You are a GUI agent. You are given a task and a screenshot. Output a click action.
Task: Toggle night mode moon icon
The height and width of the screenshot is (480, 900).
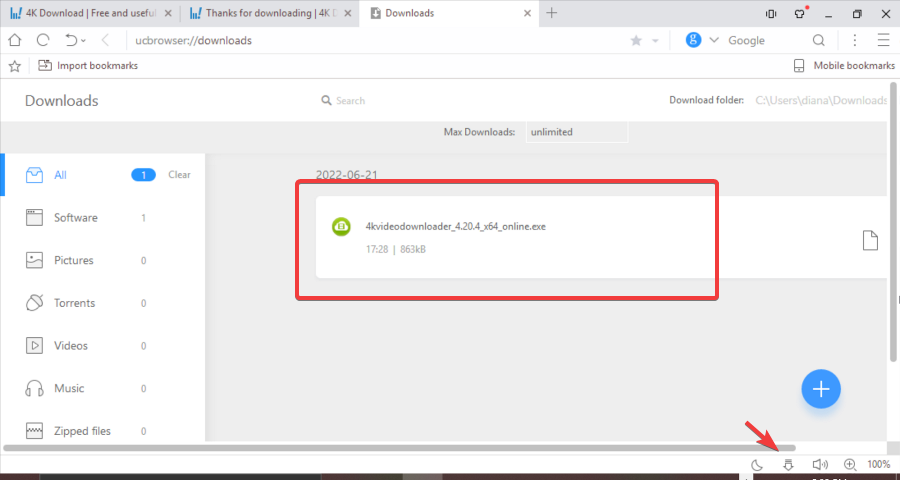(757, 464)
